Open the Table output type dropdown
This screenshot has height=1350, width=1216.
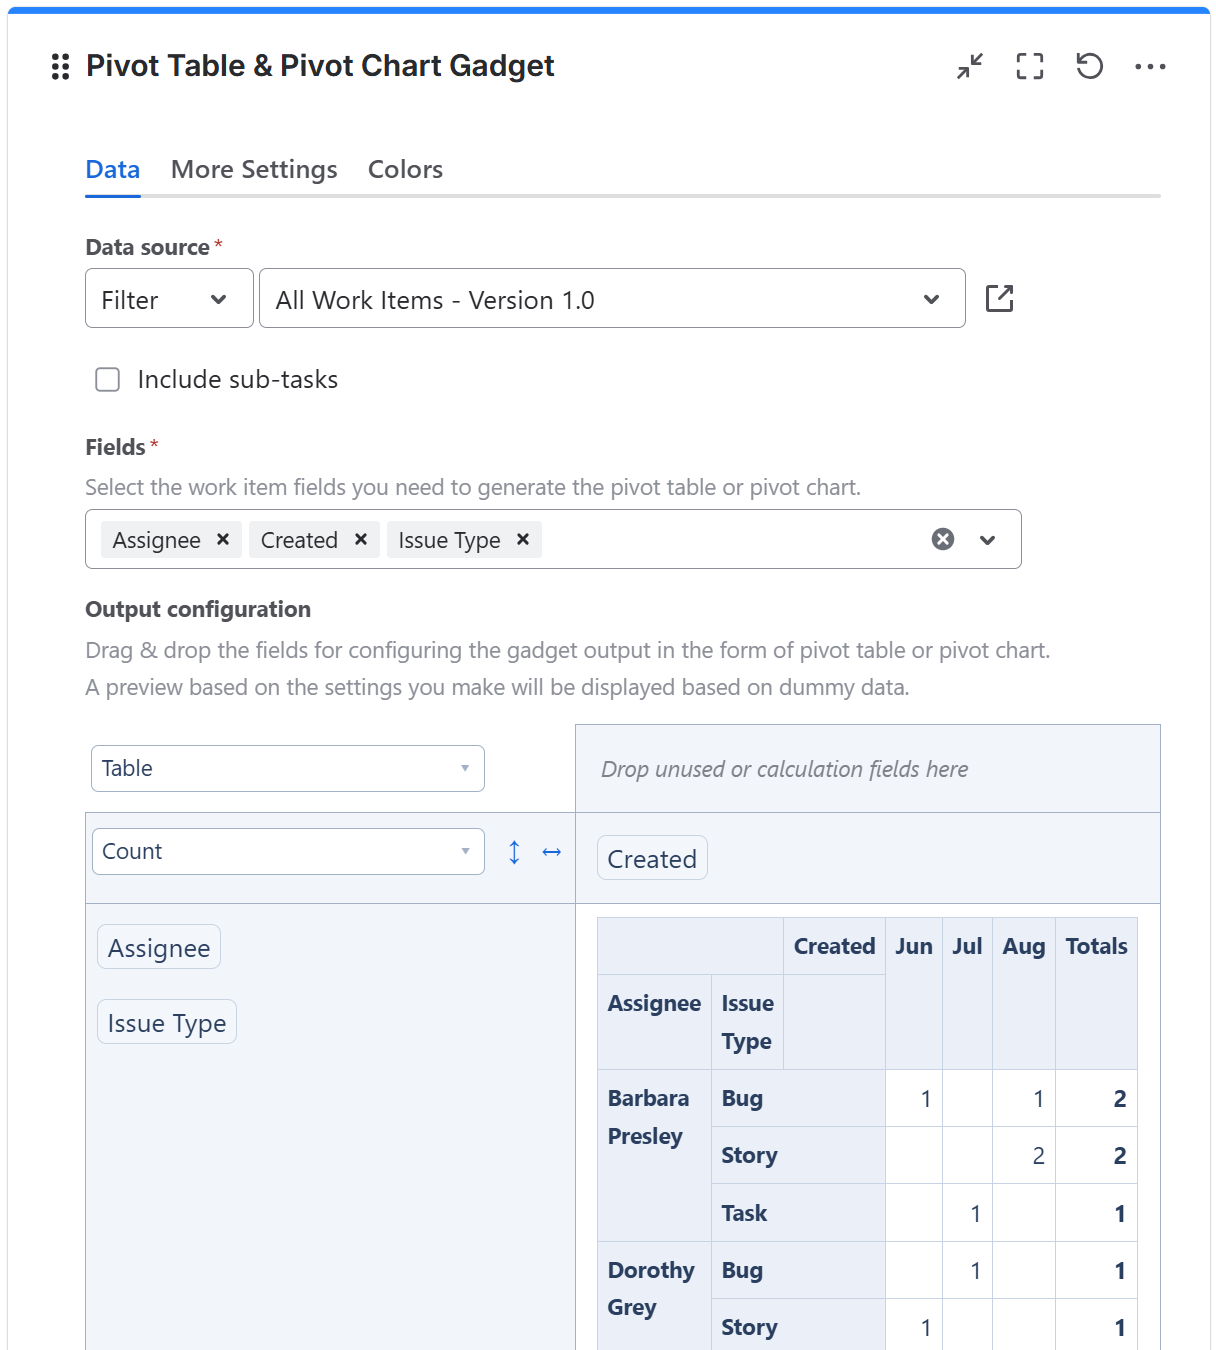coord(288,768)
